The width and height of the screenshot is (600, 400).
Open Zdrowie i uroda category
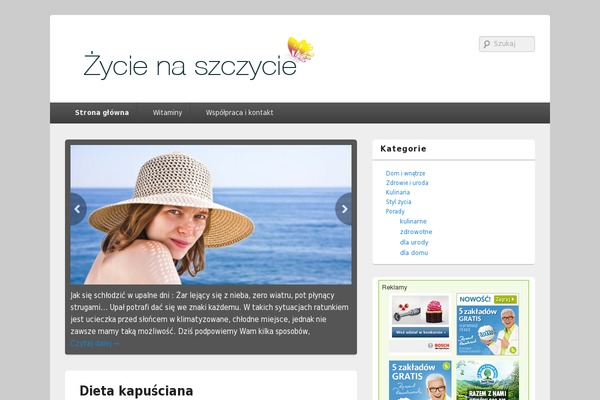pos(407,183)
